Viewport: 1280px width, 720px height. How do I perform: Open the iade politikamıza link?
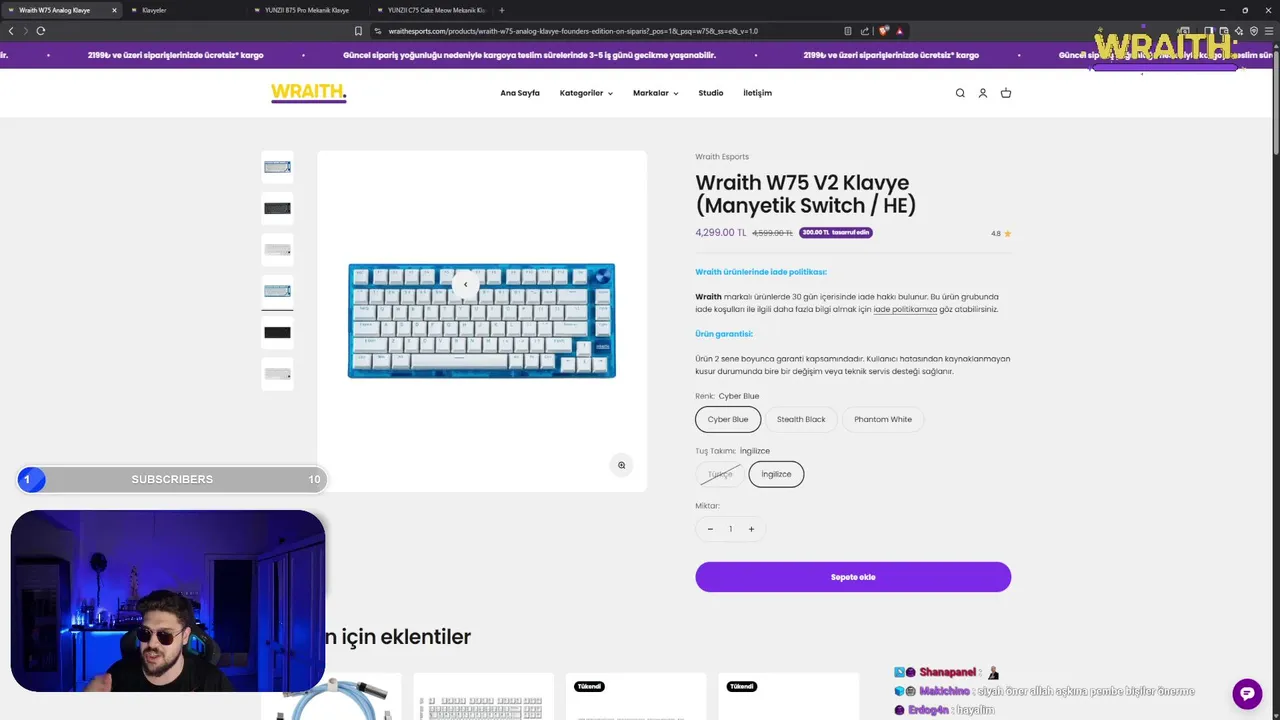click(905, 309)
